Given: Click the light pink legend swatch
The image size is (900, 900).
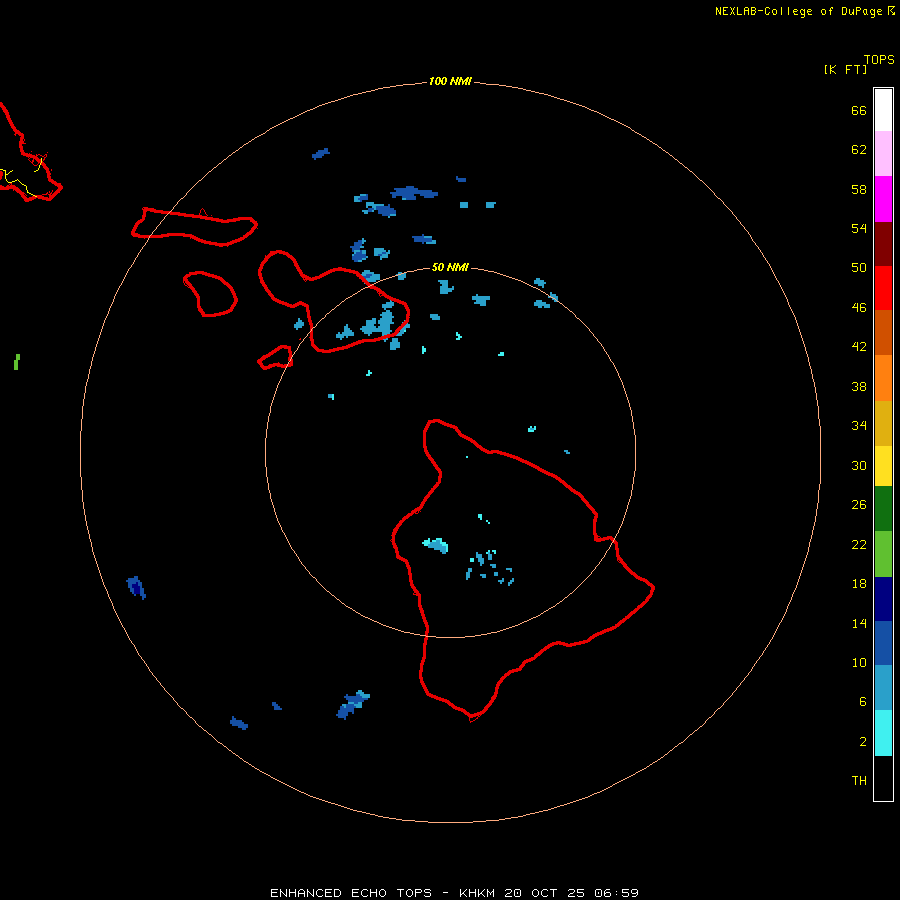Looking at the screenshot, I should coord(883,154).
